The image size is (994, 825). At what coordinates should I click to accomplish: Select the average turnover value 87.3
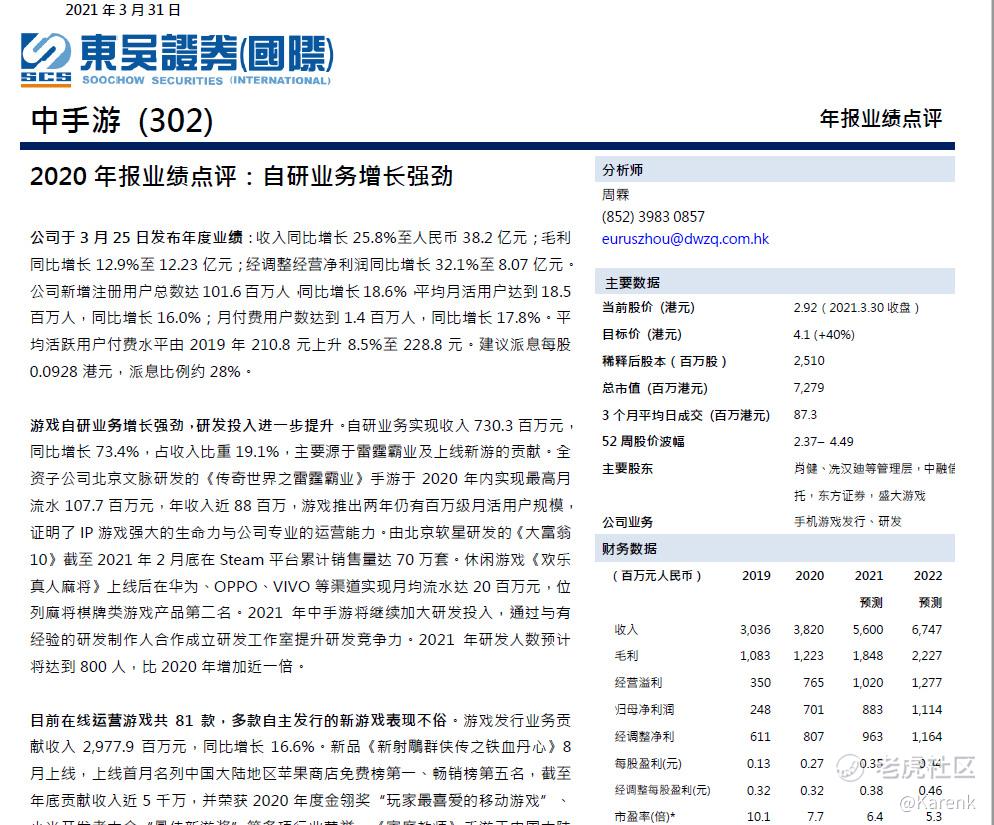click(805, 415)
